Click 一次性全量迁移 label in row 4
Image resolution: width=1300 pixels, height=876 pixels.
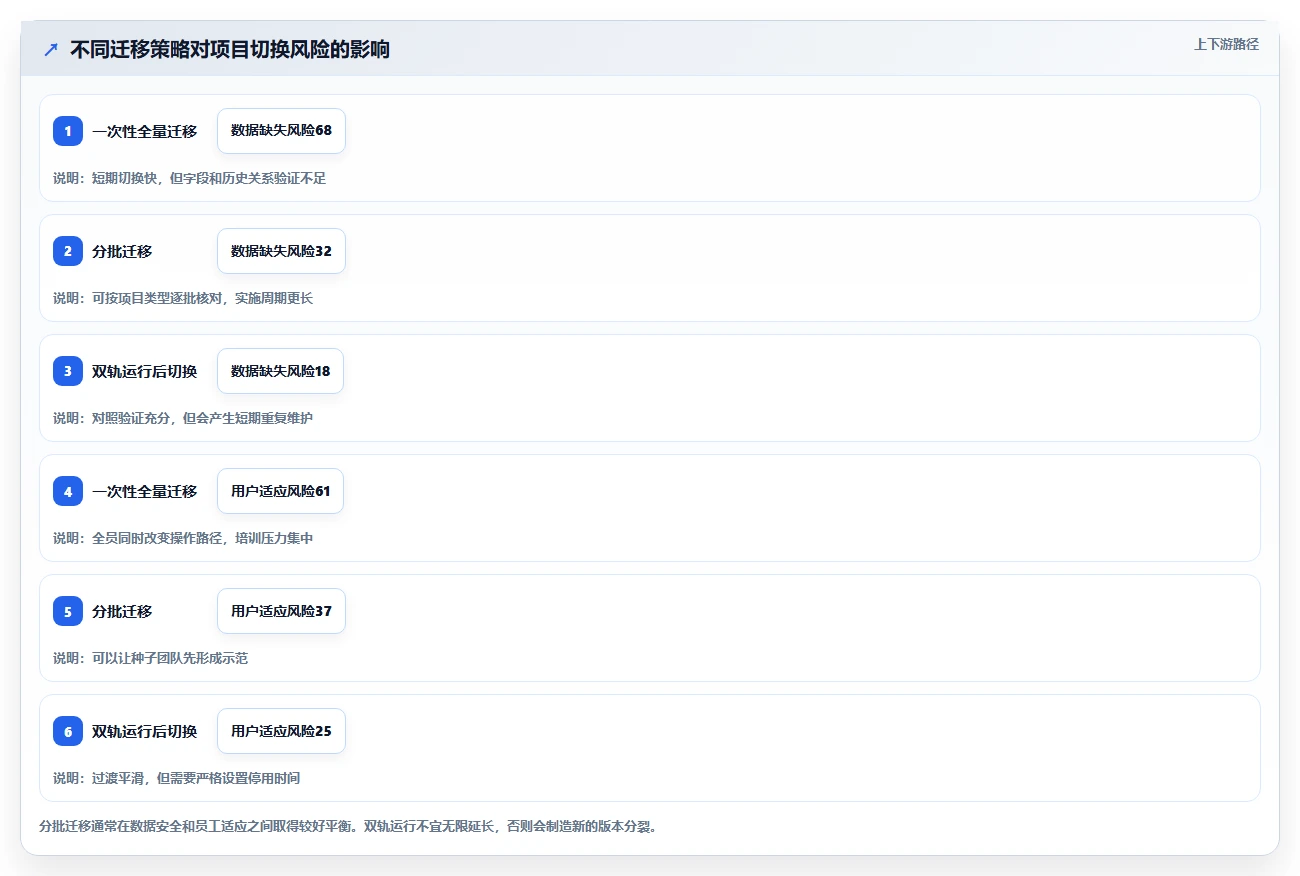144,491
